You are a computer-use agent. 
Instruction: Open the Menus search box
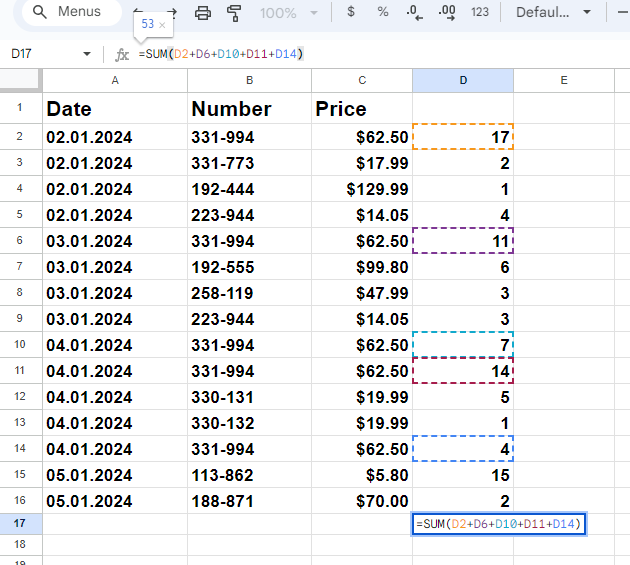coord(72,12)
